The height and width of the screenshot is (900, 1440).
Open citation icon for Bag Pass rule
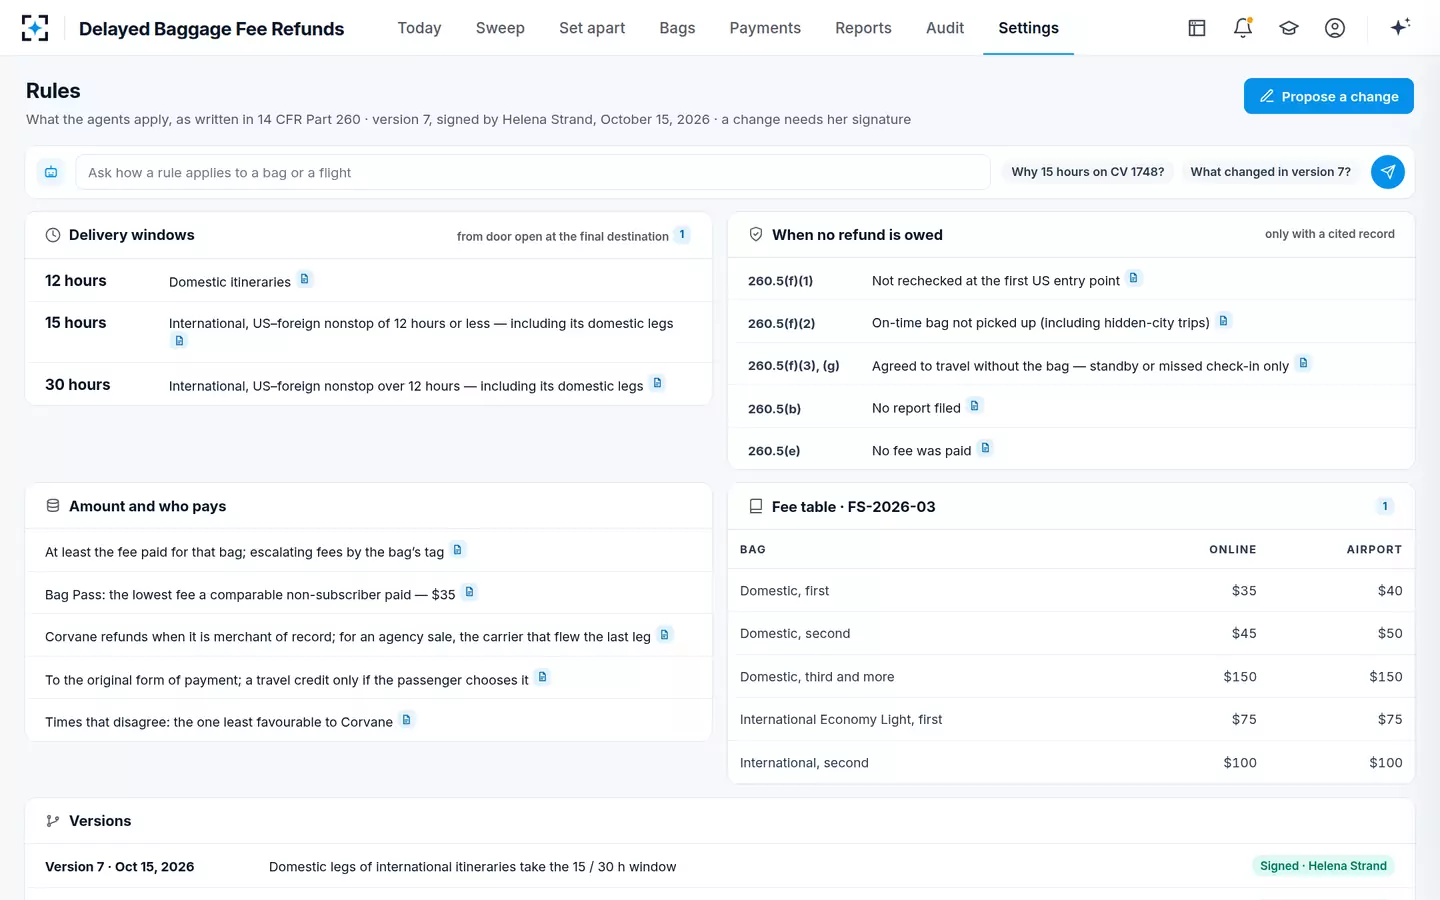pyautogui.click(x=469, y=592)
